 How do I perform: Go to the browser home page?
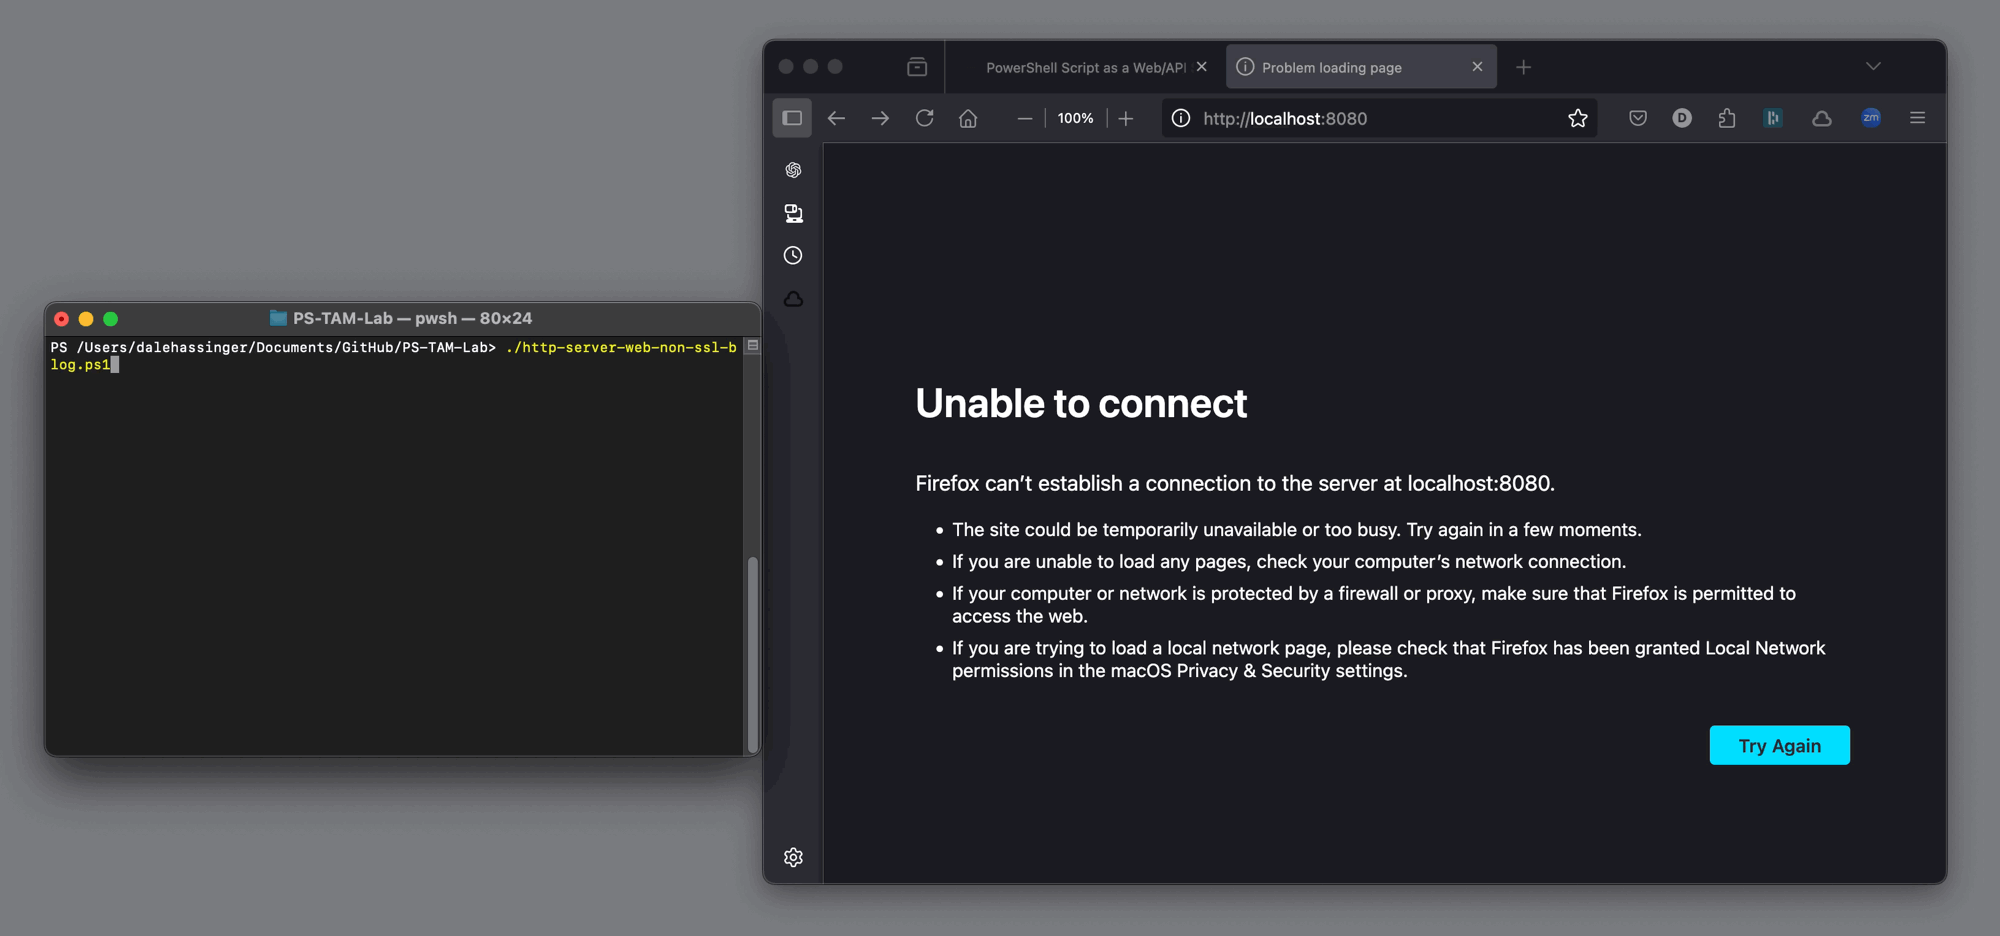(x=967, y=118)
